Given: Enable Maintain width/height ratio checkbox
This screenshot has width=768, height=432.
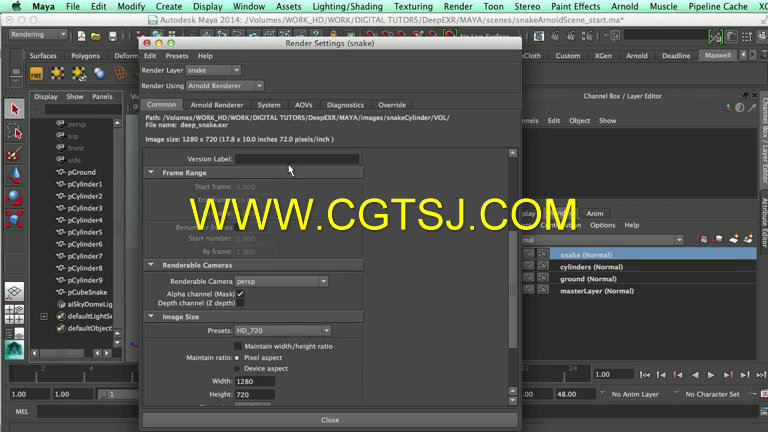Looking at the screenshot, I should pyautogui.click(x=238, y=346).
